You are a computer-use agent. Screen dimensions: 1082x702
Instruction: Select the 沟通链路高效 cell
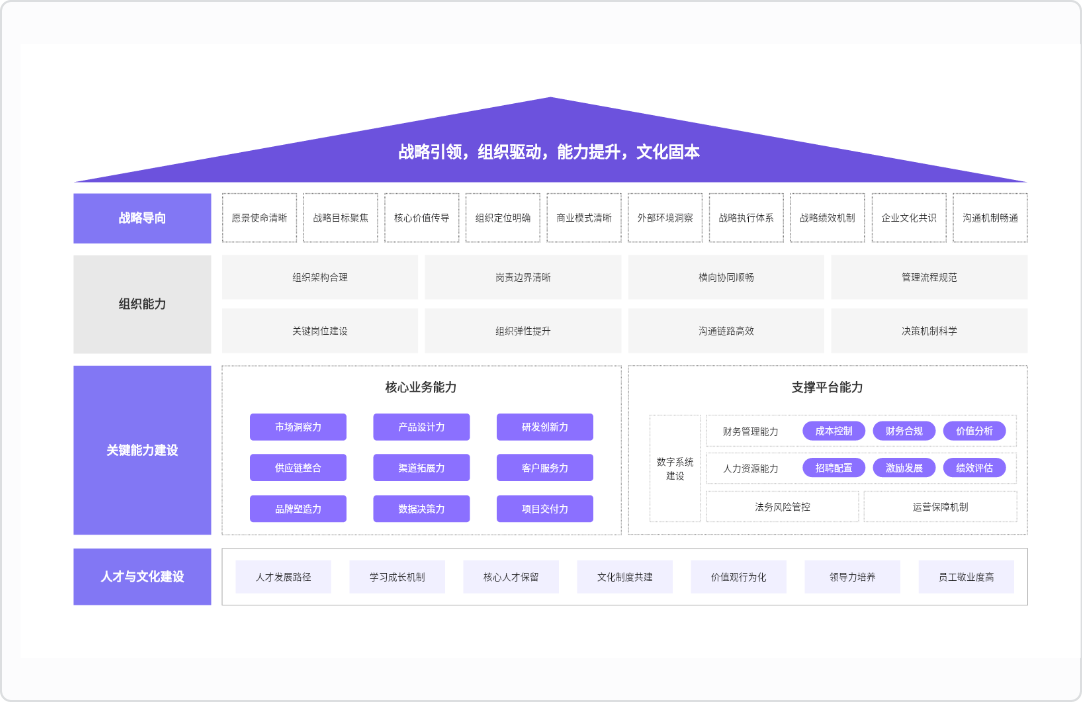(x=726, y=331)
